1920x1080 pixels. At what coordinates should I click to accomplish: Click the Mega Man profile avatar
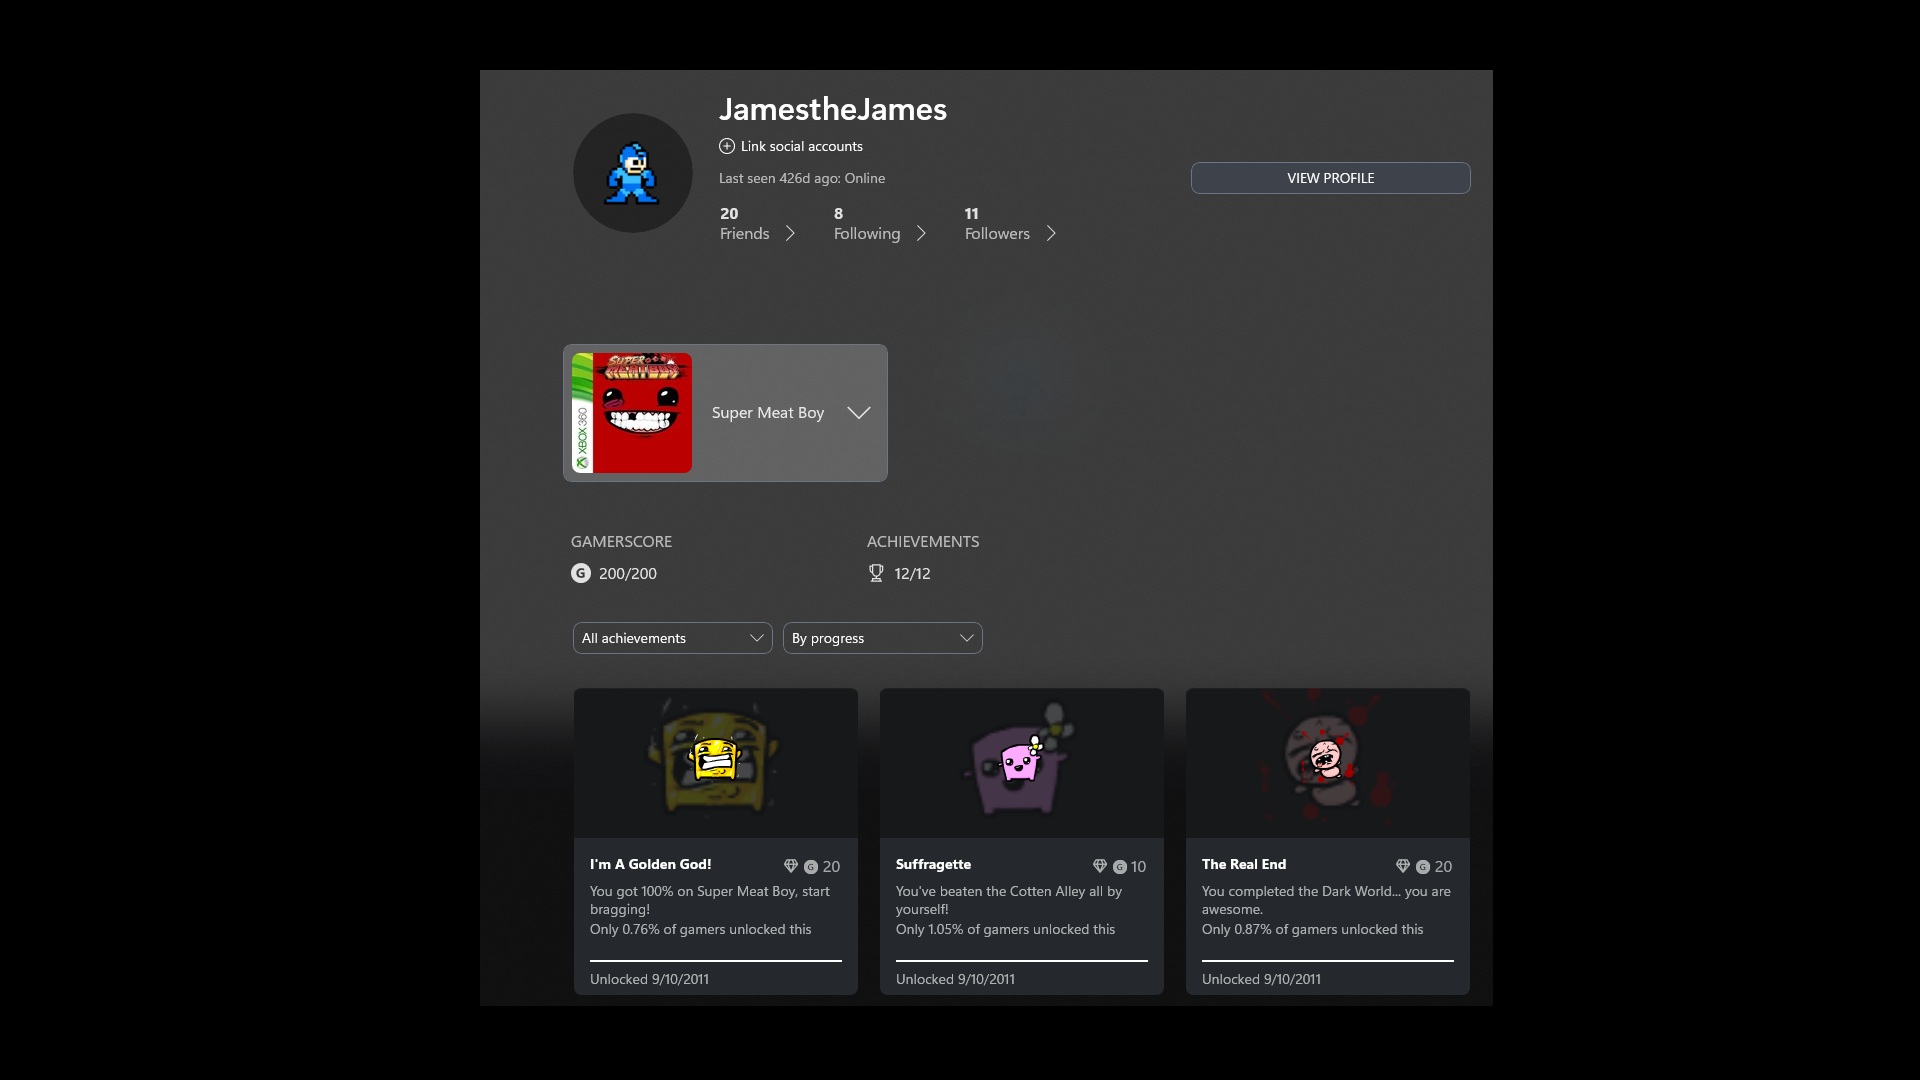(632, 173)
